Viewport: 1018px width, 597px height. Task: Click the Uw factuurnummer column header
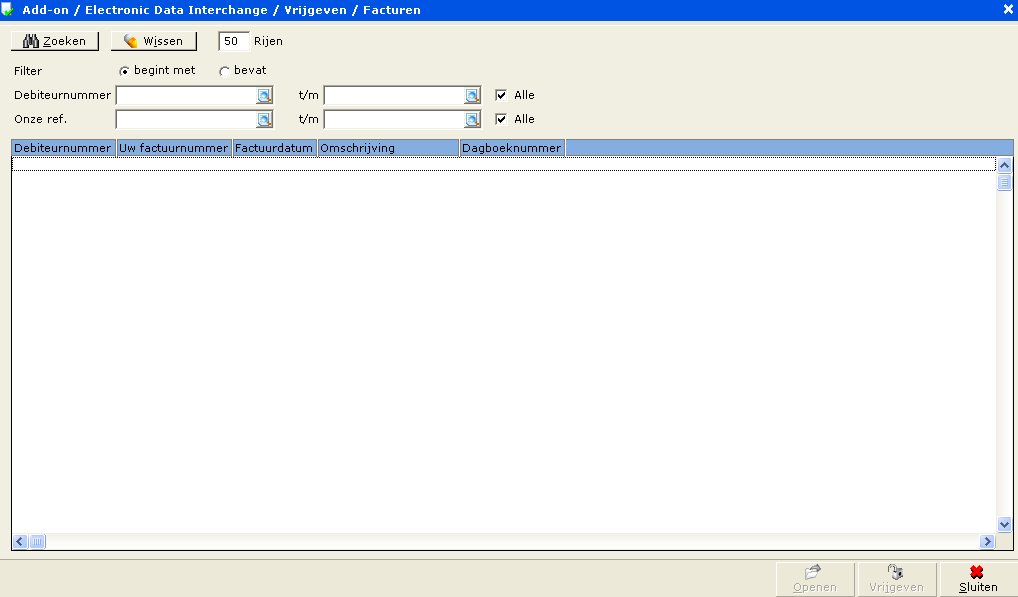click(x=174, y=148)
